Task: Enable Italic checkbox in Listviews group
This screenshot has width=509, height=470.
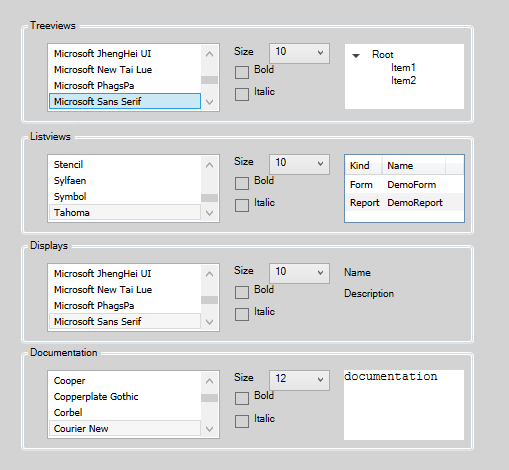Action: [x=242, y=205]
